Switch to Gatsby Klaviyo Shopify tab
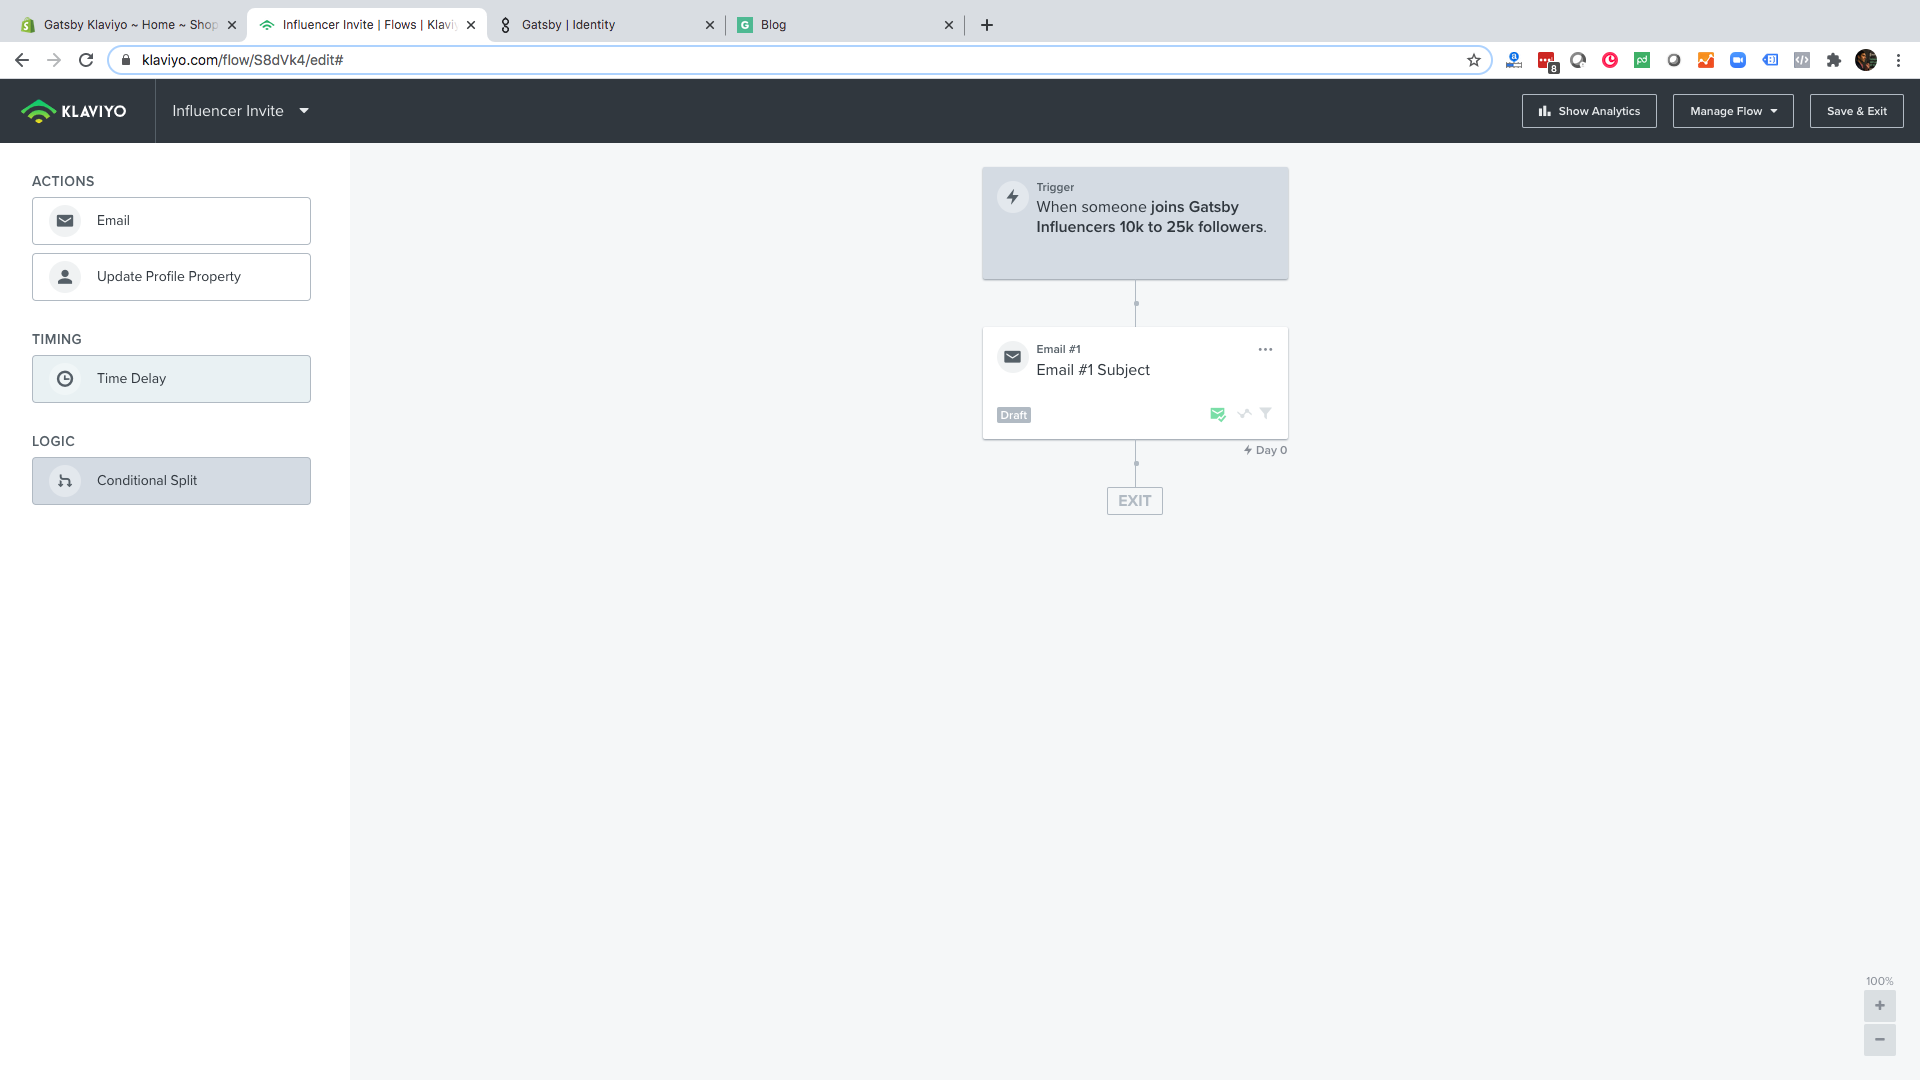 tap(126, 25)
